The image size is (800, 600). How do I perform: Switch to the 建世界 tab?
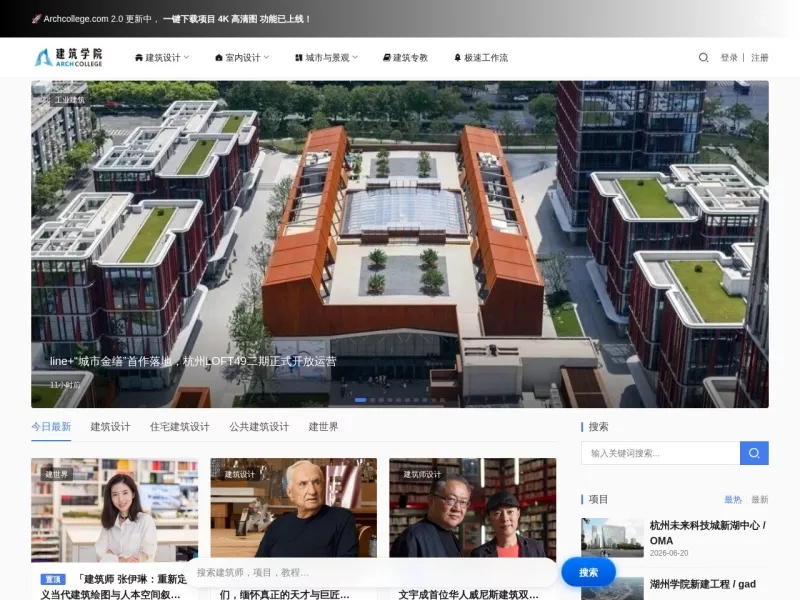pyautogui.click(x=323, y=427)
